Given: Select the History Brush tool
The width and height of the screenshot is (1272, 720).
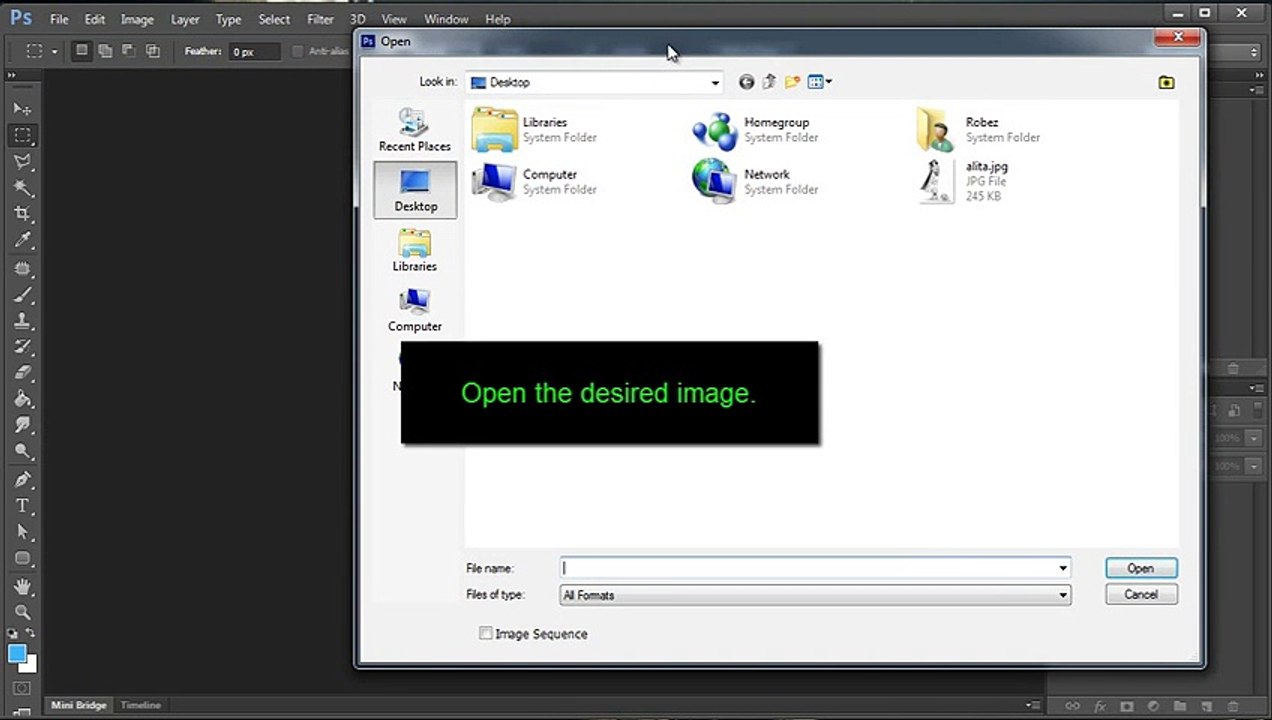Looking at the screenshot, I should [x=22, y=347].
